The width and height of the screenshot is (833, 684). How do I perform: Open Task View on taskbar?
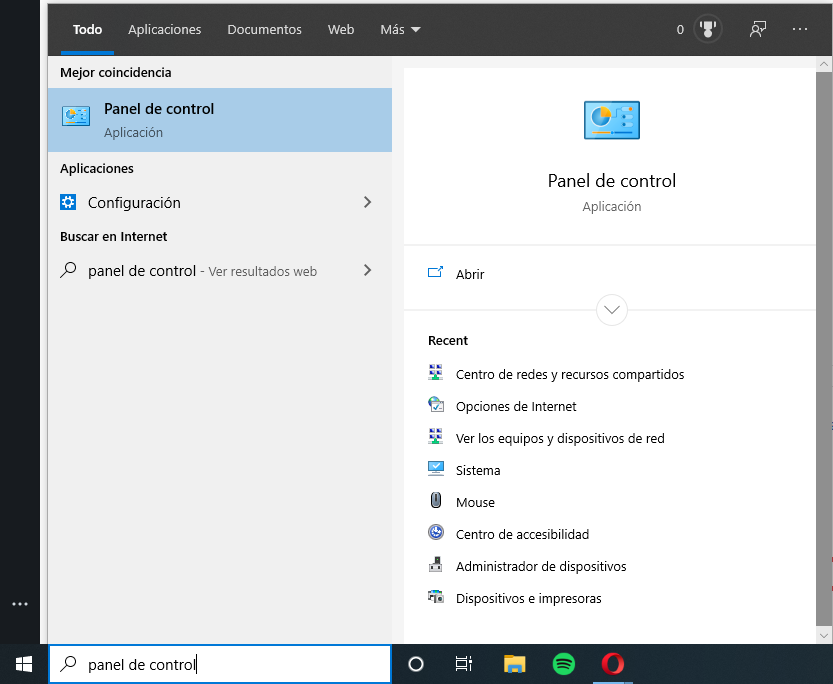coord(464,664)
